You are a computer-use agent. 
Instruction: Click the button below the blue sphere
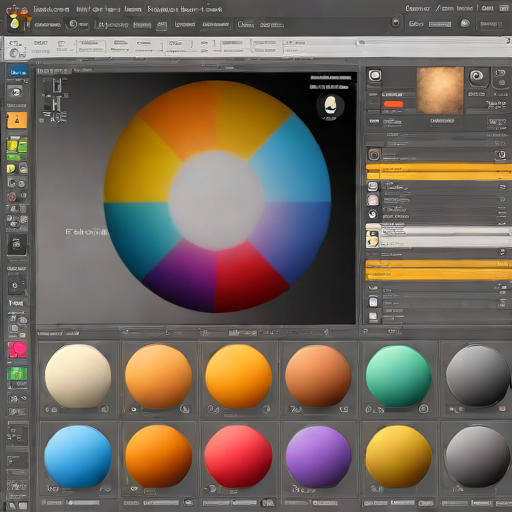pyautogui.click(x=83, y=502)
